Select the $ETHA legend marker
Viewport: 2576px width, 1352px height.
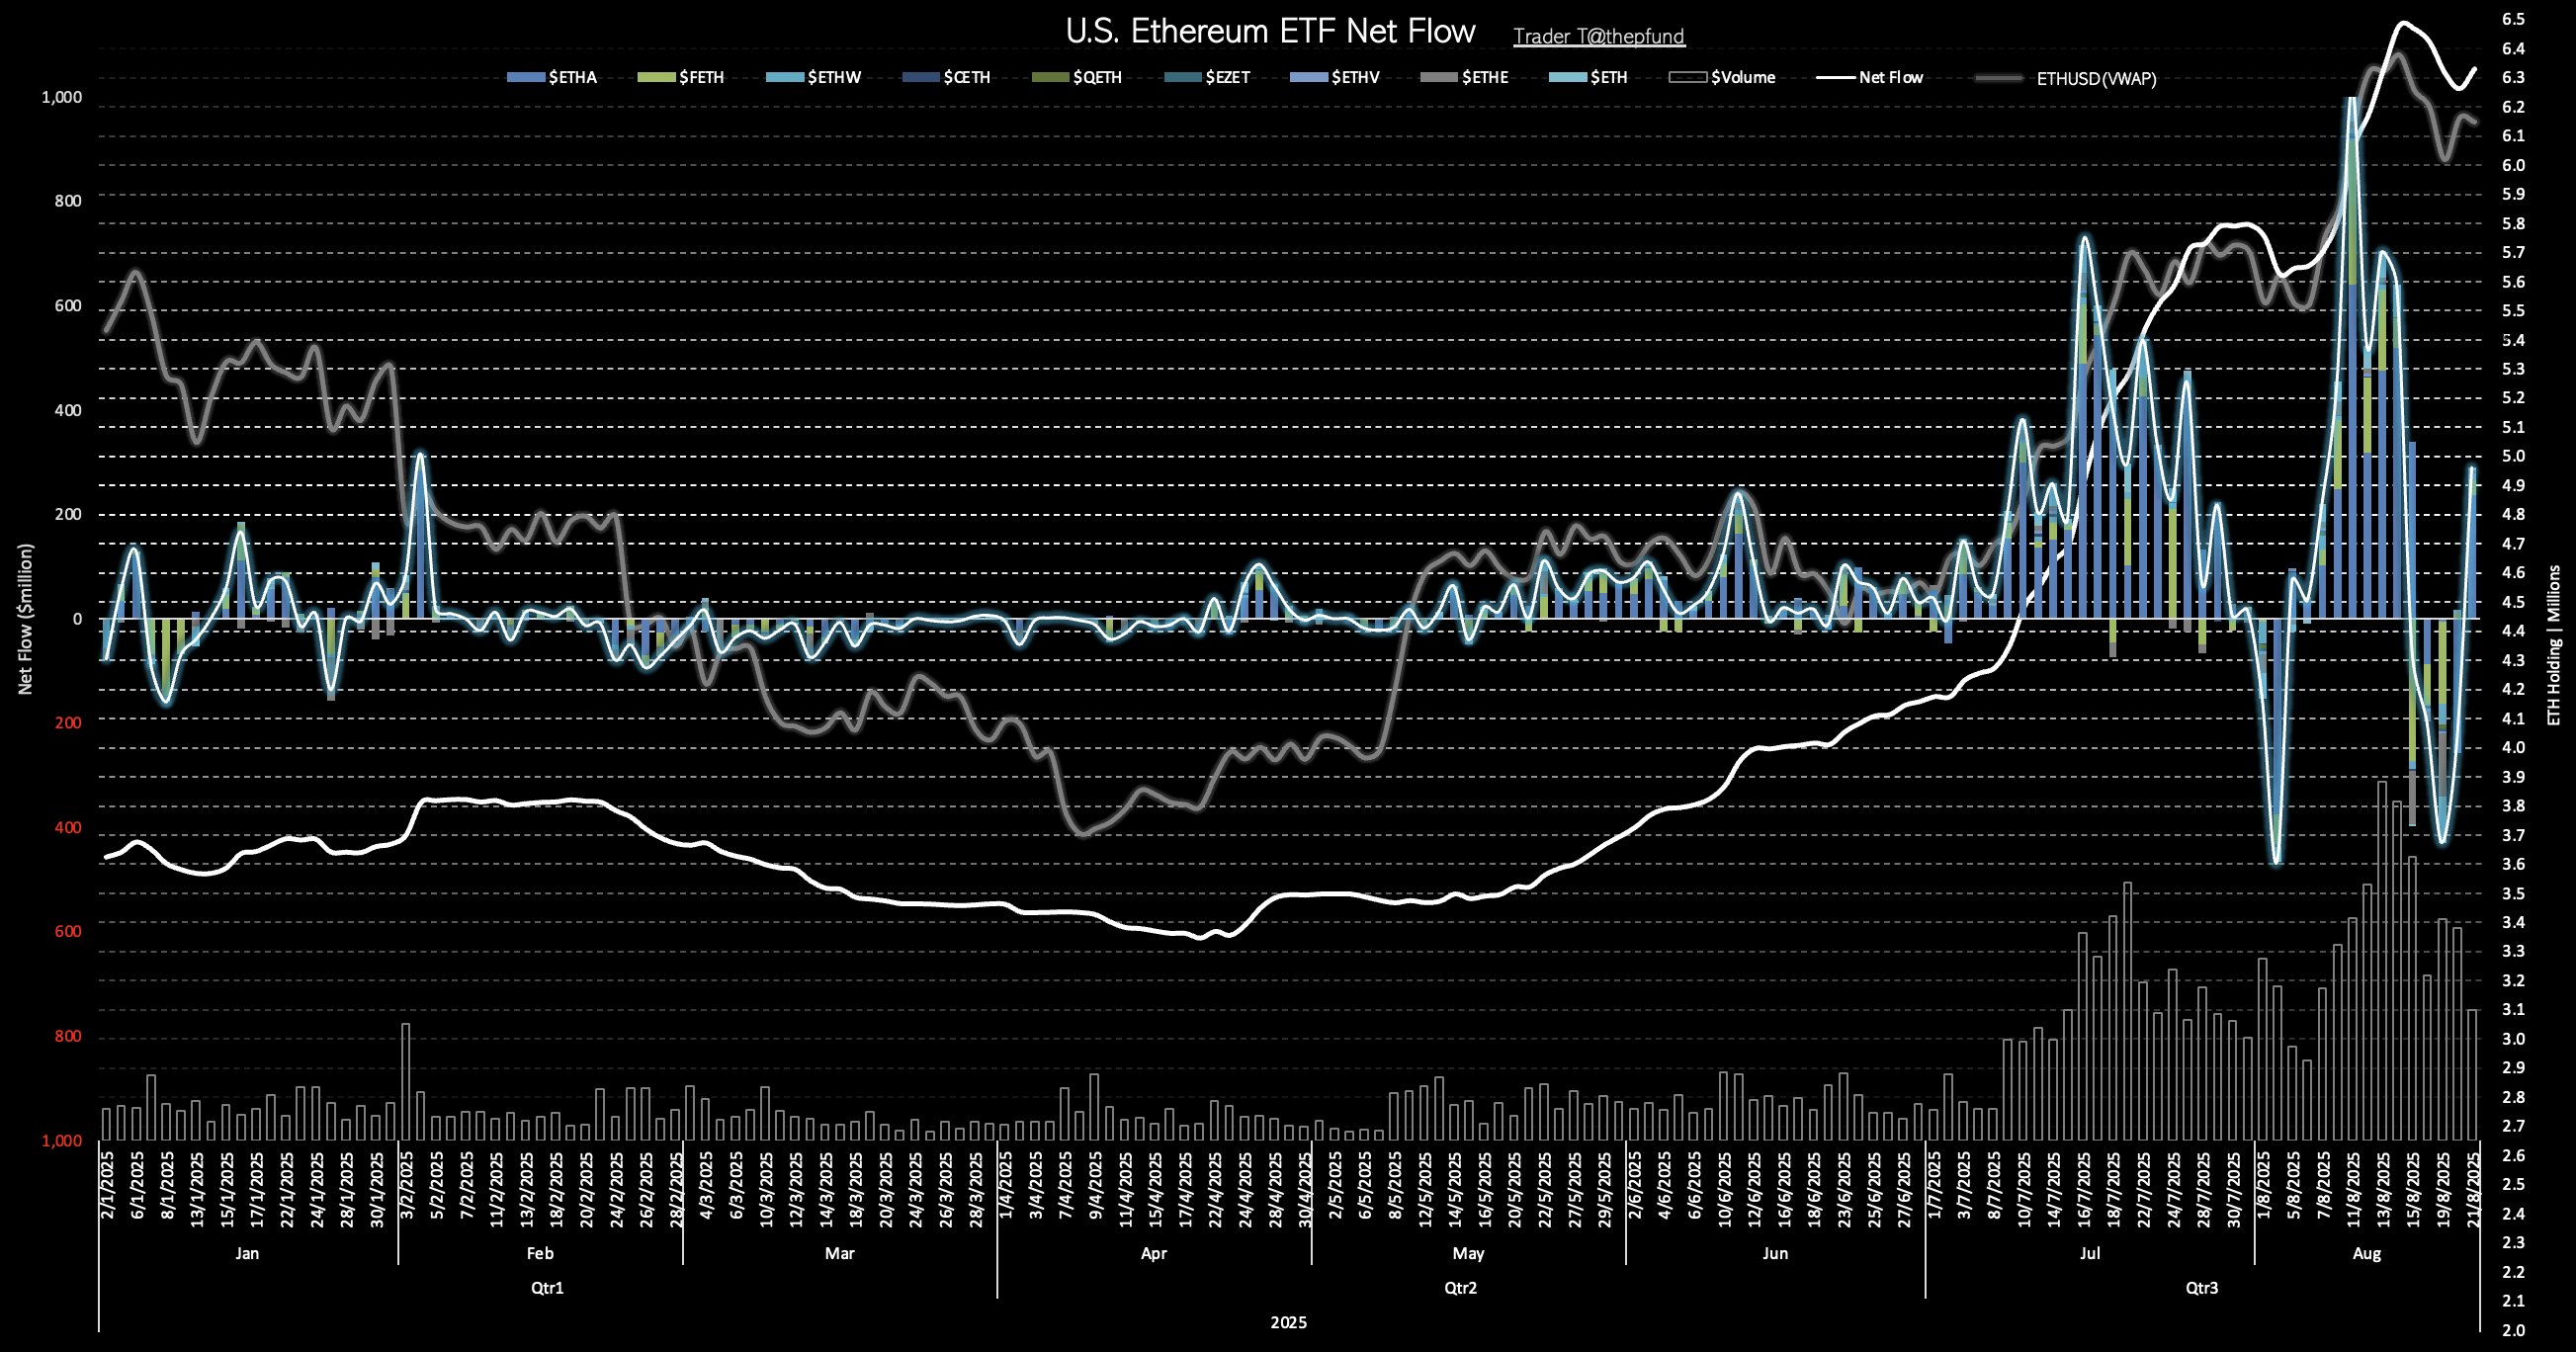tap(527, 77)
